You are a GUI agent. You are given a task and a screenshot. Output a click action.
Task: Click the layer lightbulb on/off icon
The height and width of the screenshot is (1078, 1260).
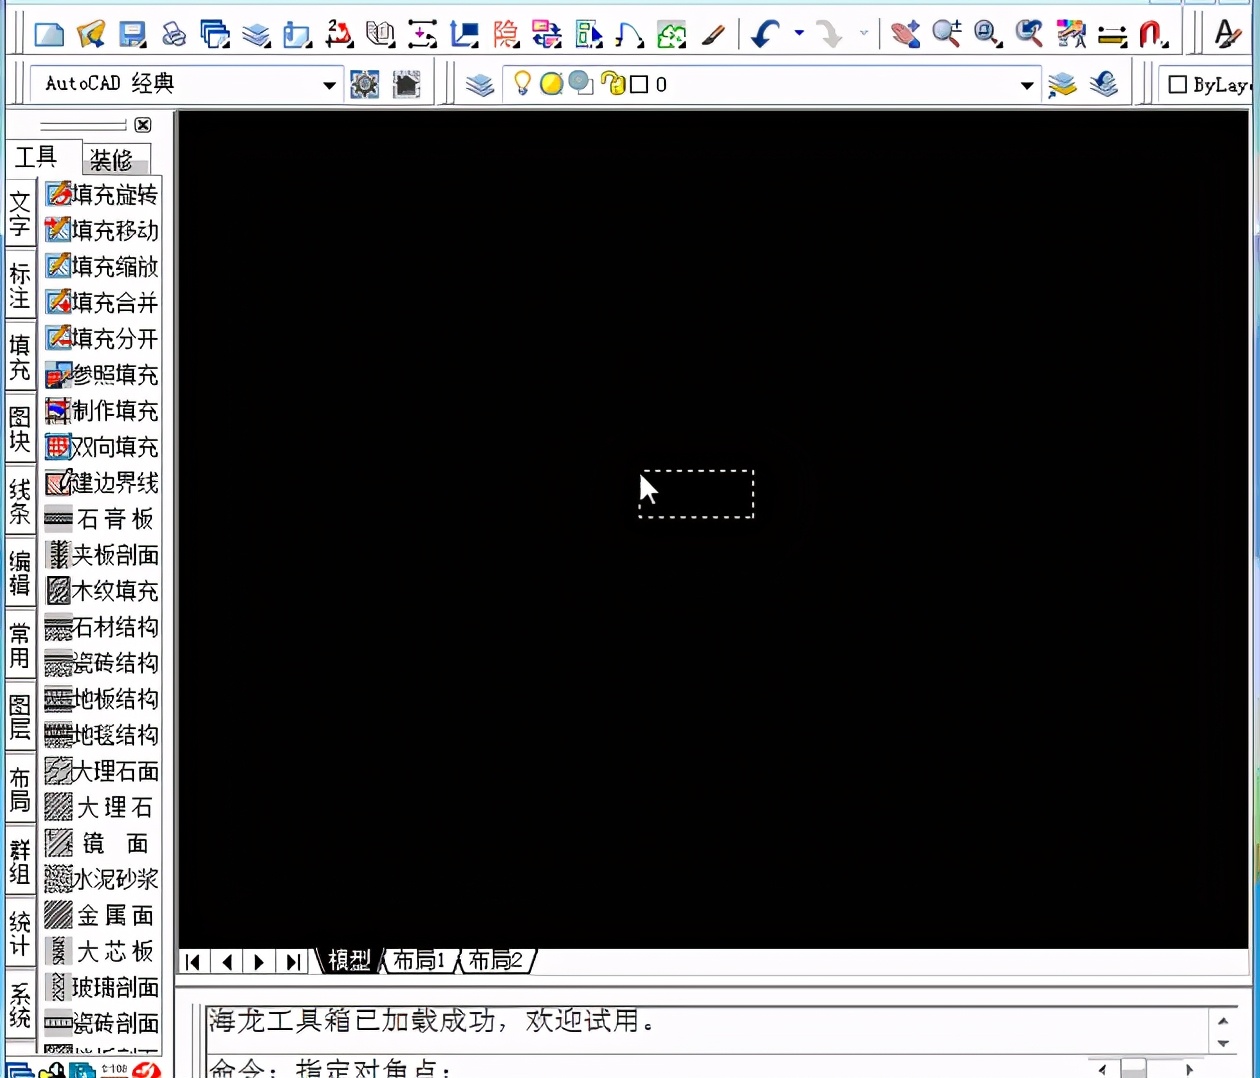tap(522, 84)
